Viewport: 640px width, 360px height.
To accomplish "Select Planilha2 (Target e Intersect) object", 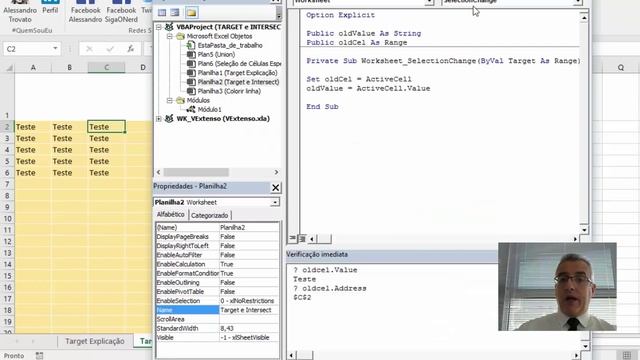I will tap(238, 82).
